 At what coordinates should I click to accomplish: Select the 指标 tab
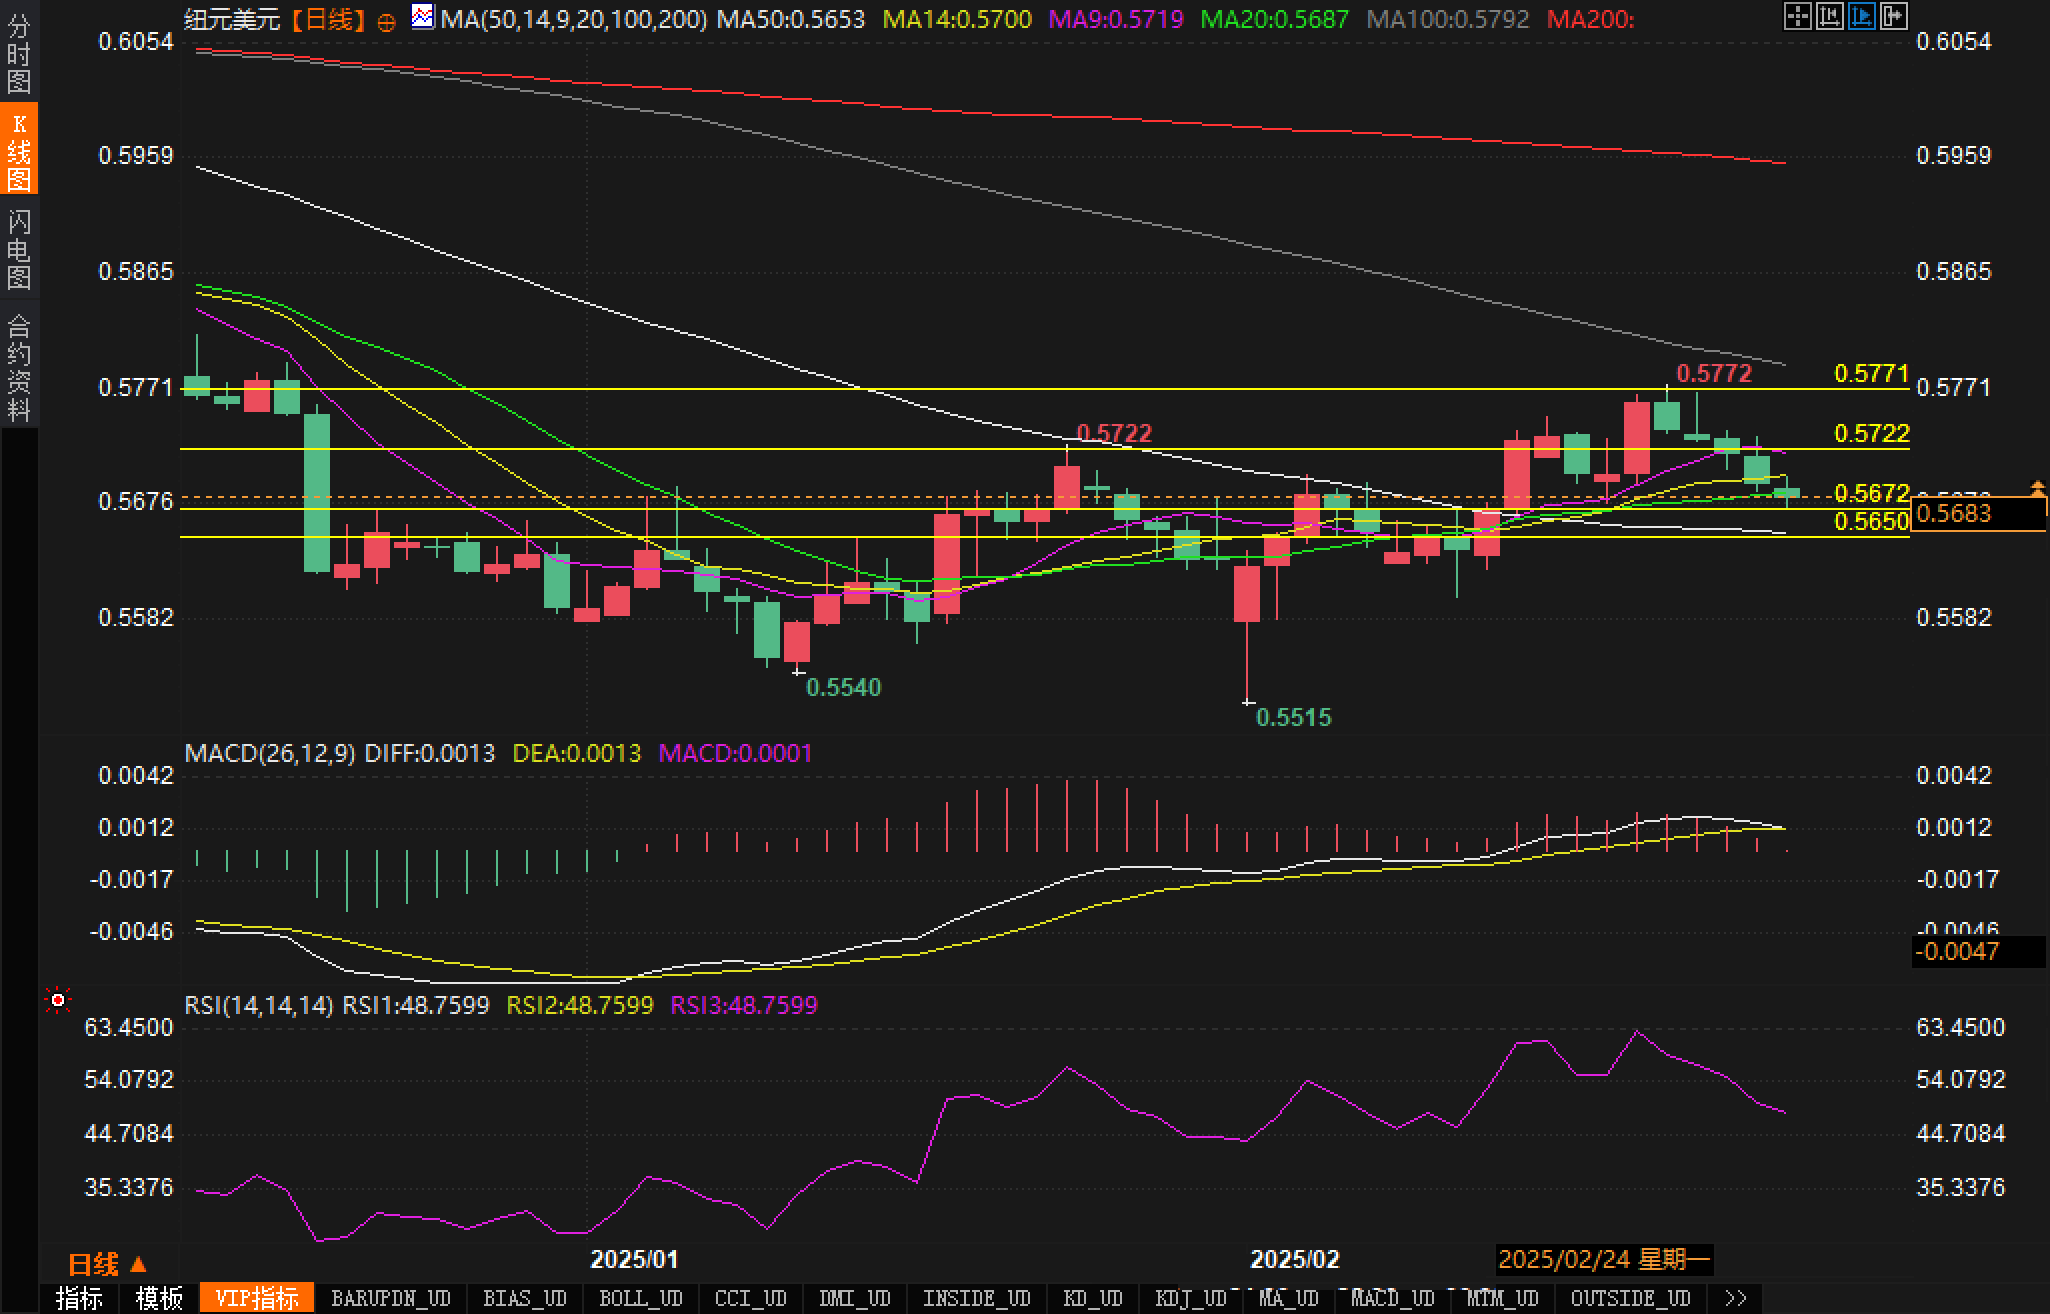[80, 1298]
